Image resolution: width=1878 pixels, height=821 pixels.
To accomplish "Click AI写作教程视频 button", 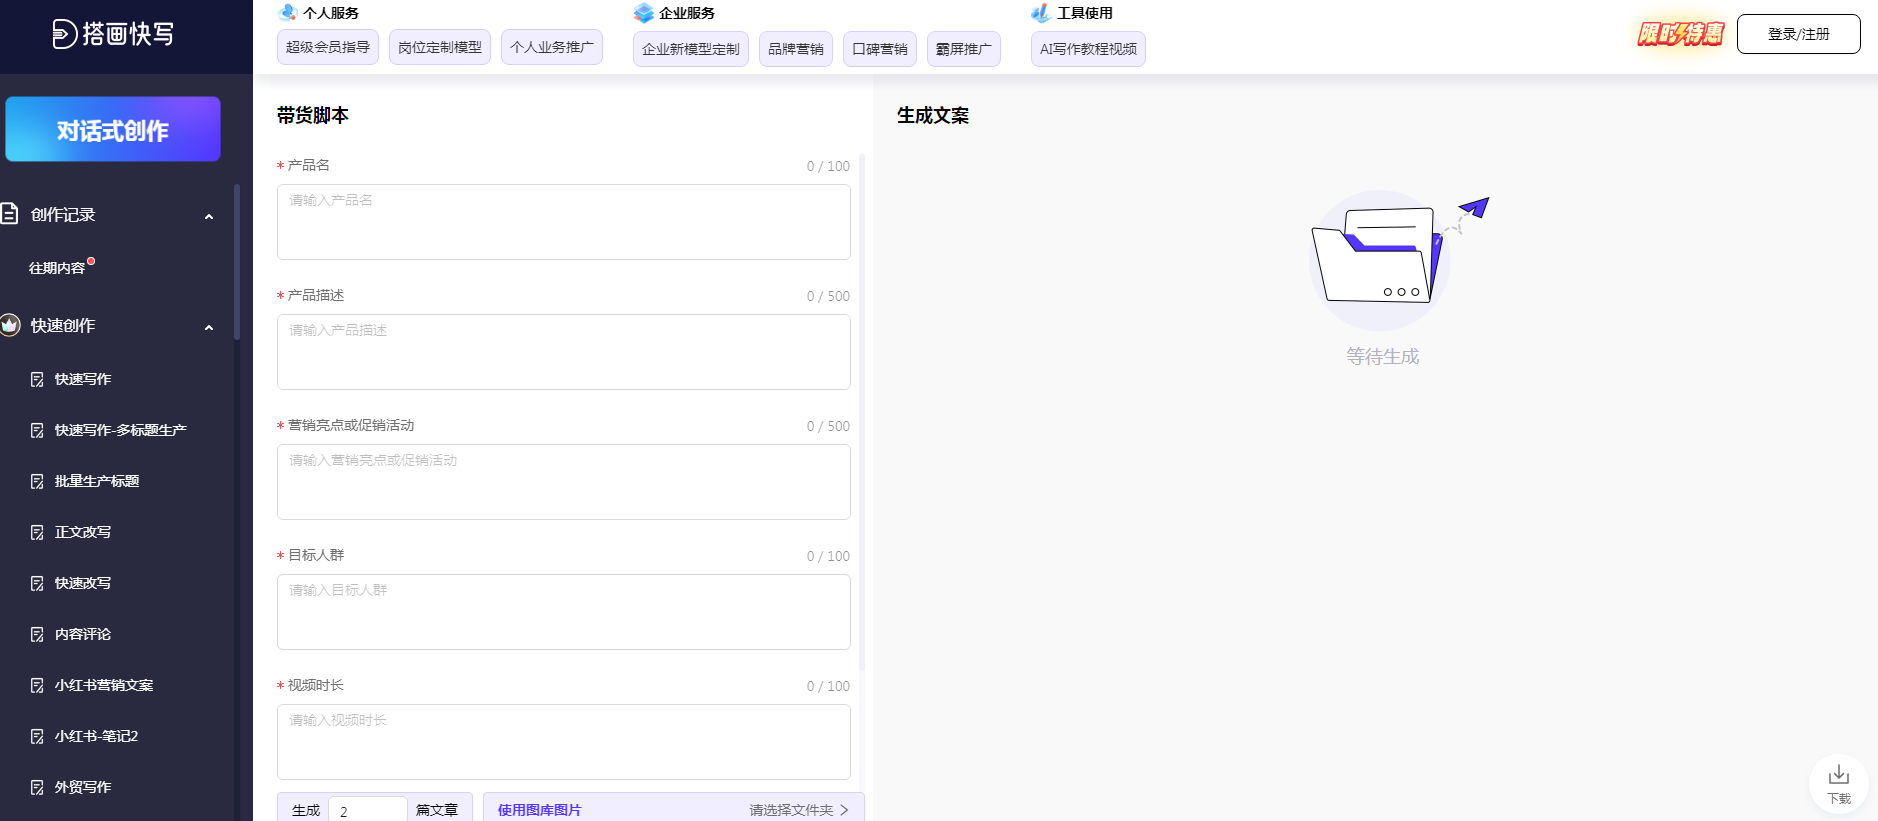I will pos(1088,49).
